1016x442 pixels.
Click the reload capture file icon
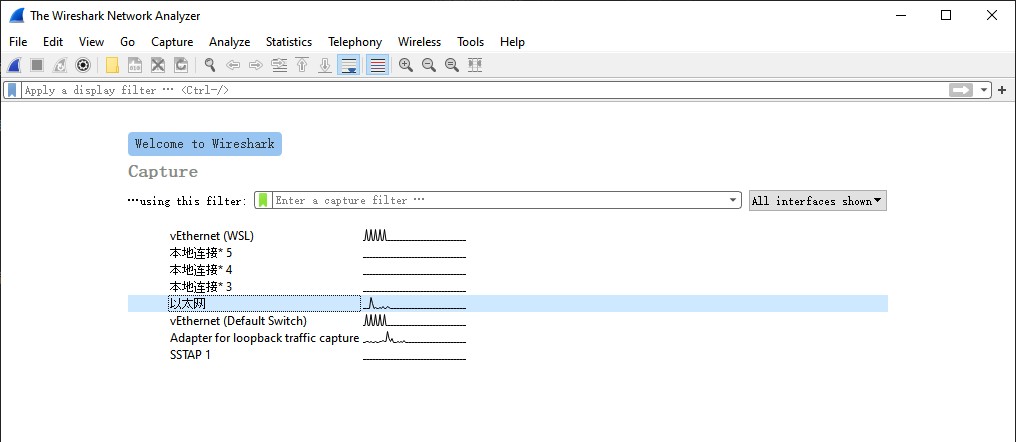point(181,65)
